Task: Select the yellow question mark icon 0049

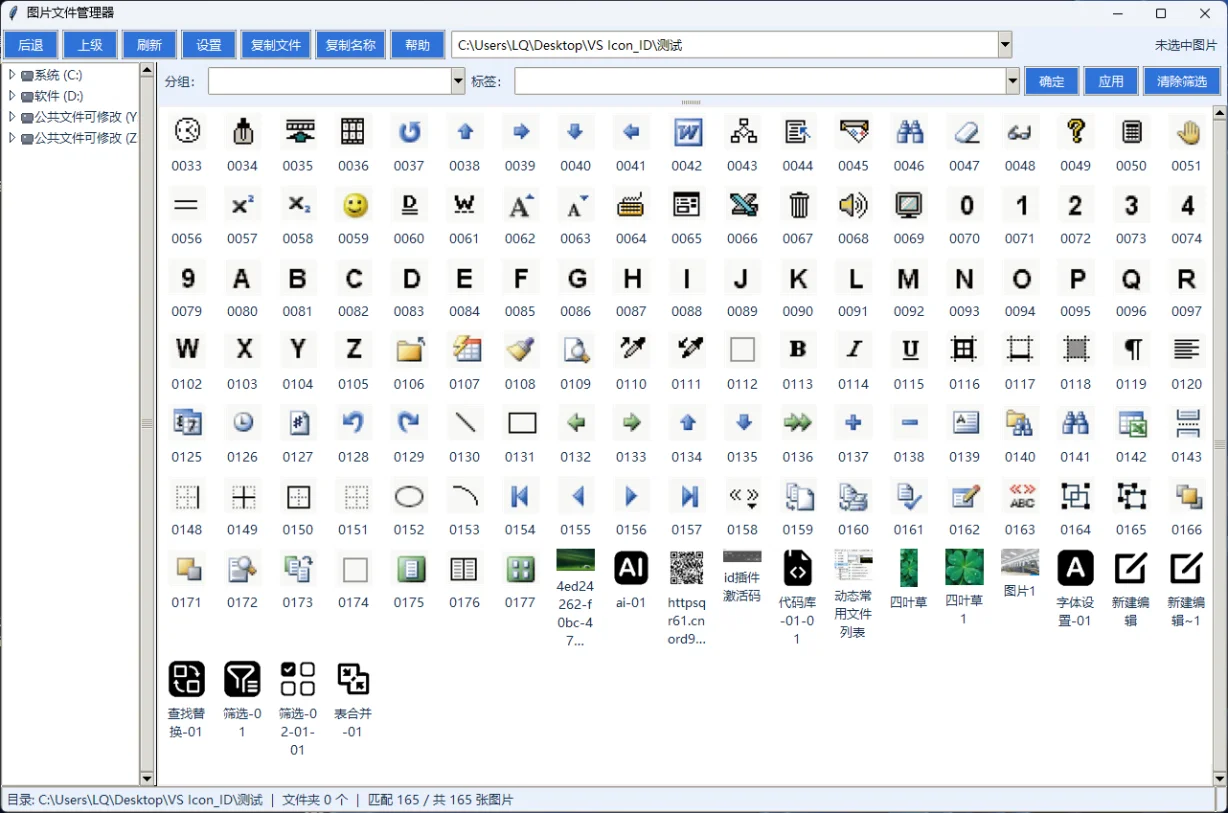Action: (1076, 133)
